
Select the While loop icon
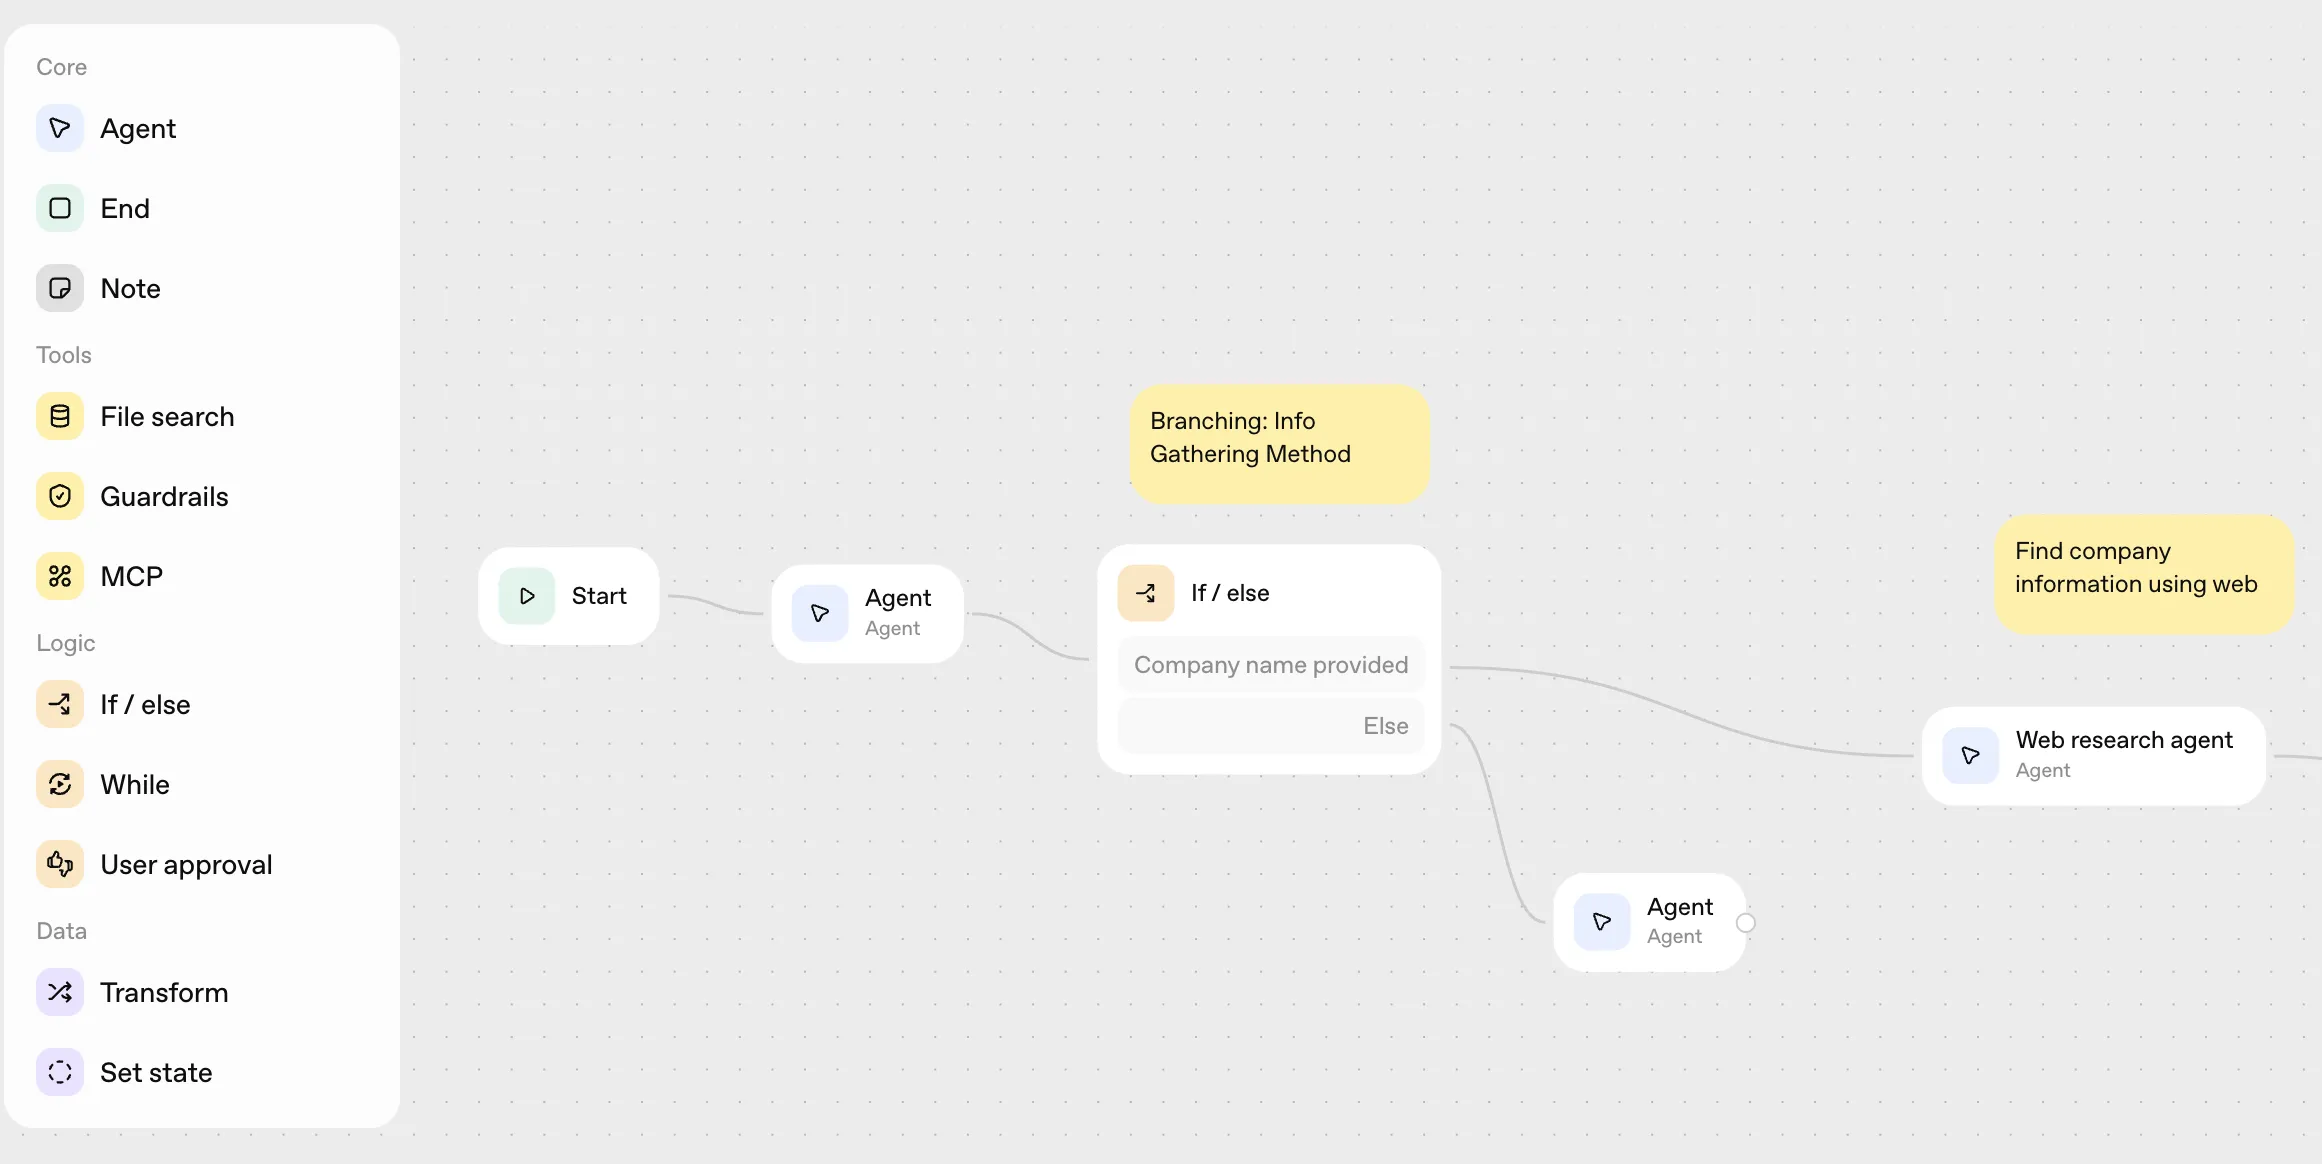pyautogui.click(x=60, y=784)
